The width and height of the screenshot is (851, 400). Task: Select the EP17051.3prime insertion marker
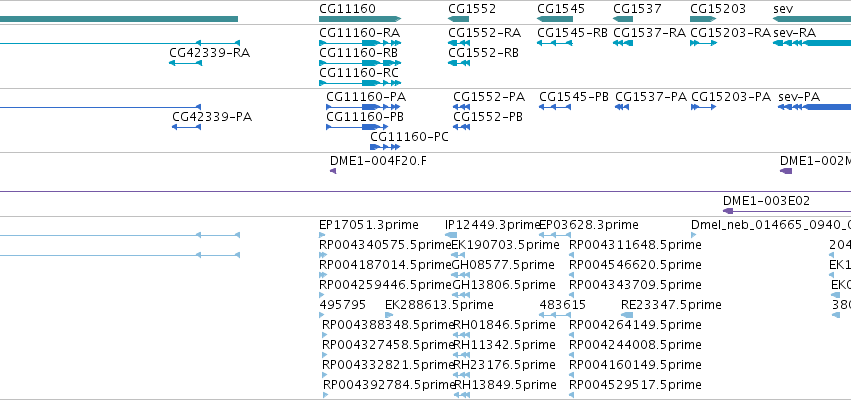322,235
